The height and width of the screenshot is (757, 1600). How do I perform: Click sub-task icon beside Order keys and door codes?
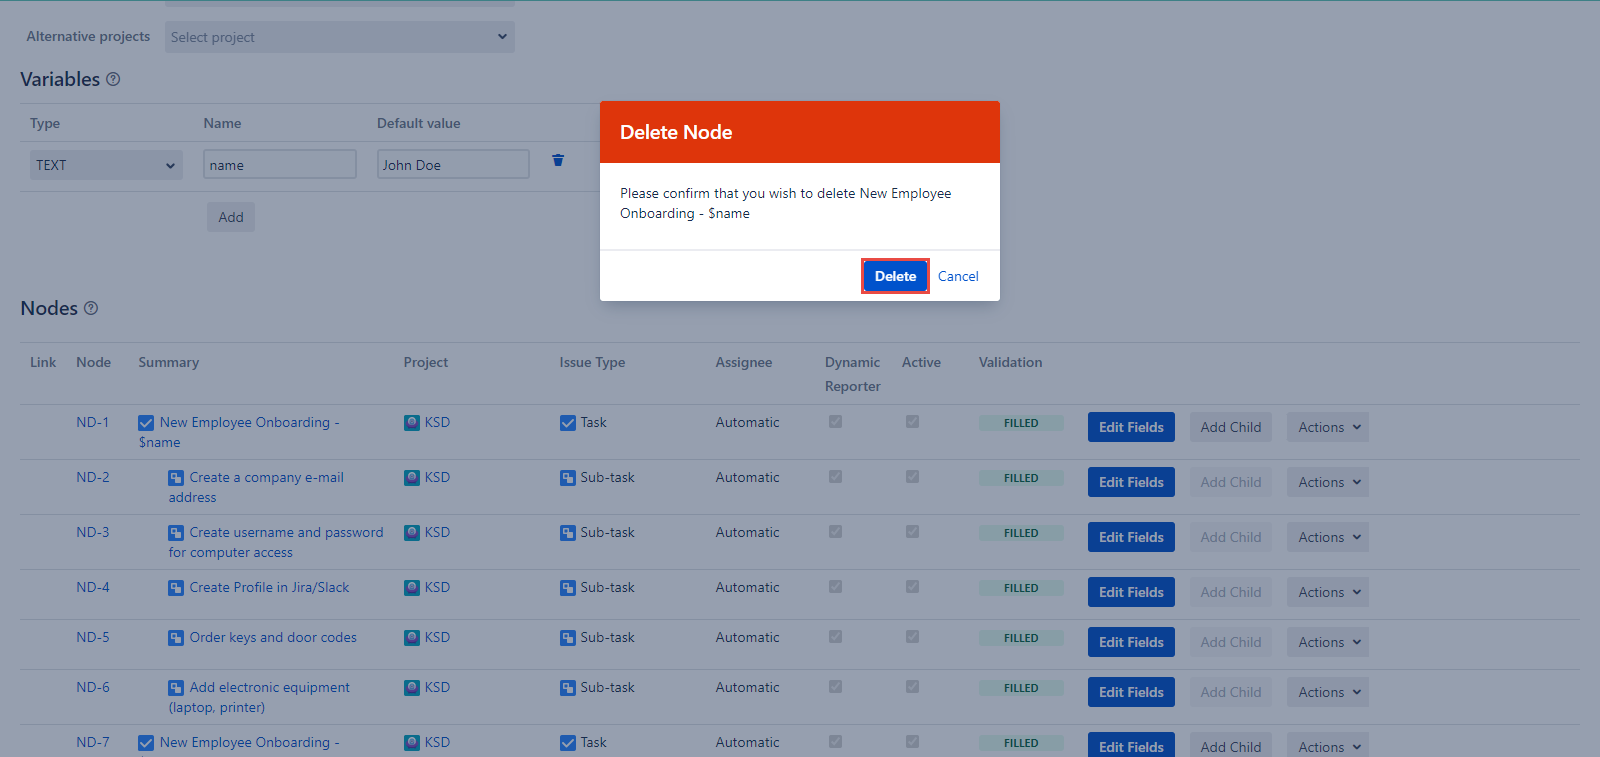(176, 638)
